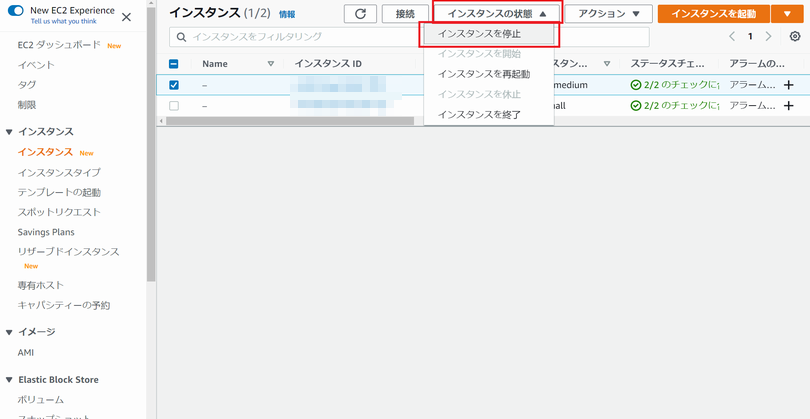Open Savings Plans in sidebar
Viewport: 810px width, 419px height.
(x=46, y=232)
